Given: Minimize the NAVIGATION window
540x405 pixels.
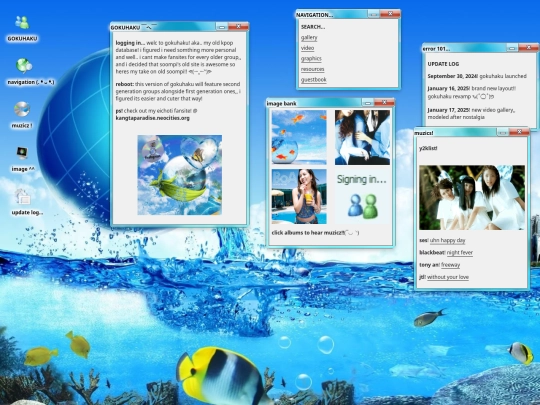Looking at the screenshot, I should tap(373, 14).
